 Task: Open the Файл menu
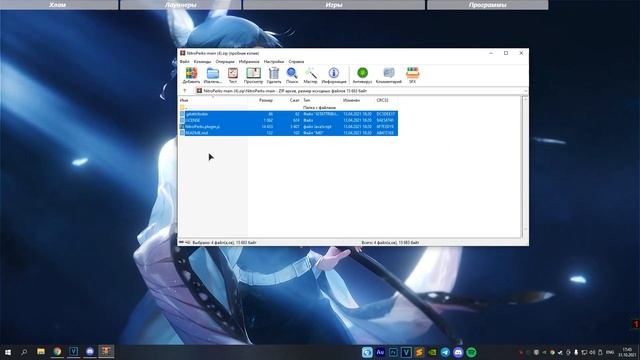(x=184, y=62)
